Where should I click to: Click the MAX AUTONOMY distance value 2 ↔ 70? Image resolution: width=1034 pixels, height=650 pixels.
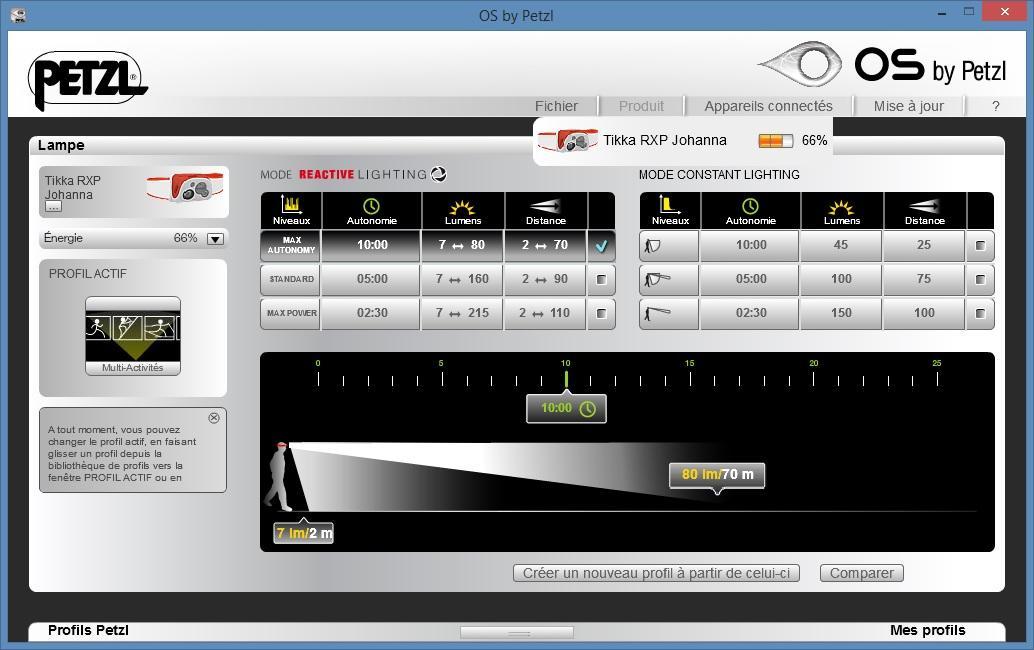point(545,245)
